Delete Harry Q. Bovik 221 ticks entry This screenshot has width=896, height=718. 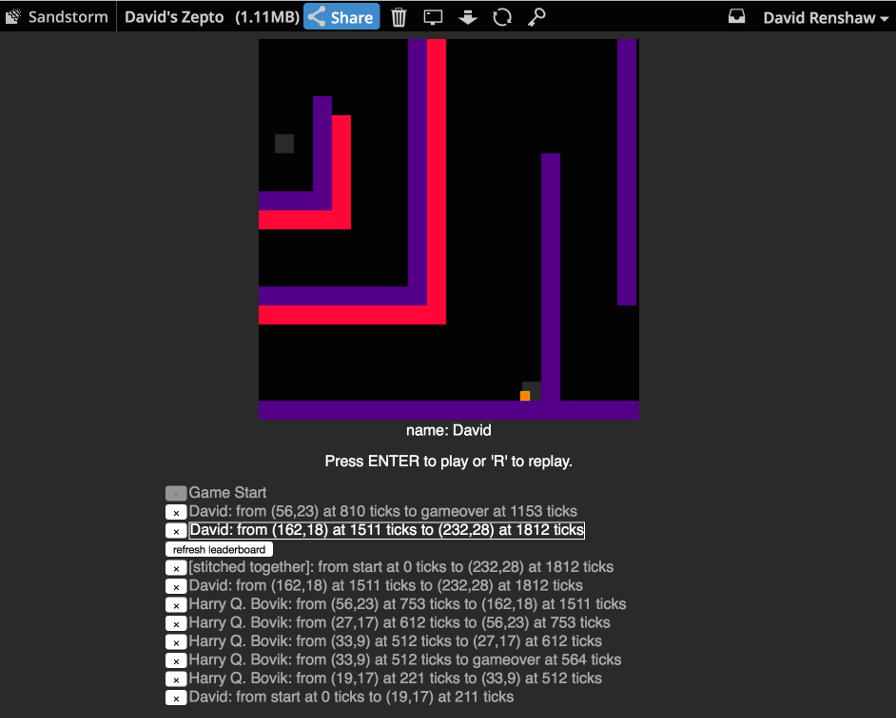(176, 679)
